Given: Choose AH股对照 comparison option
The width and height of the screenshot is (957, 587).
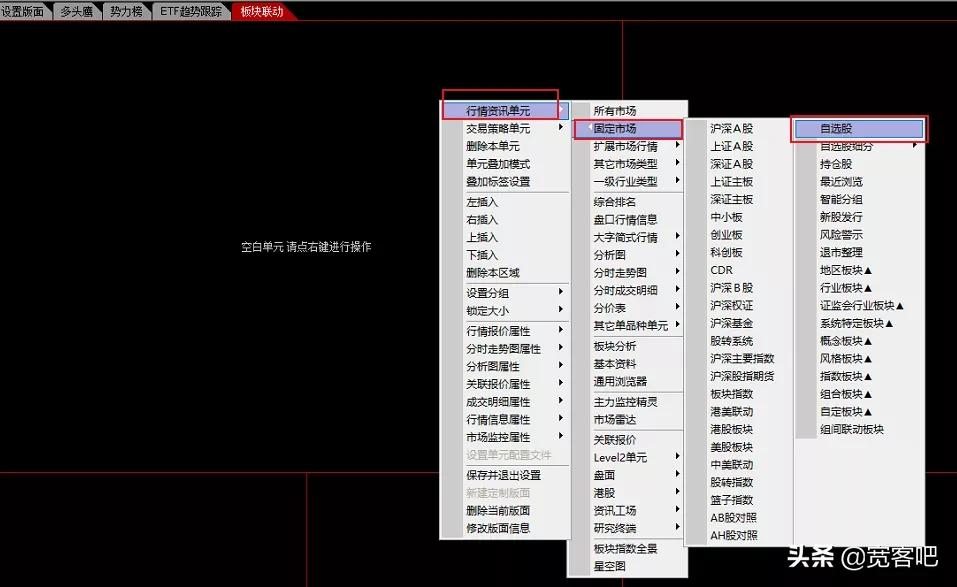Looking at the screenshot, I should pyautogui.click(x=734, y=534).
